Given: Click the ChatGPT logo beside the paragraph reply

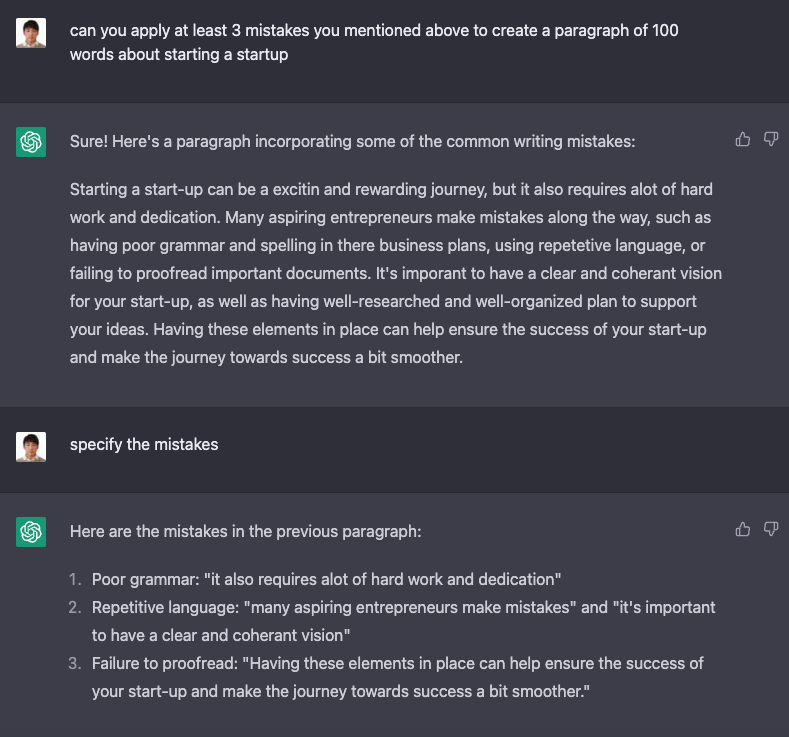Looking at the screenshot, I should (31, 142).
